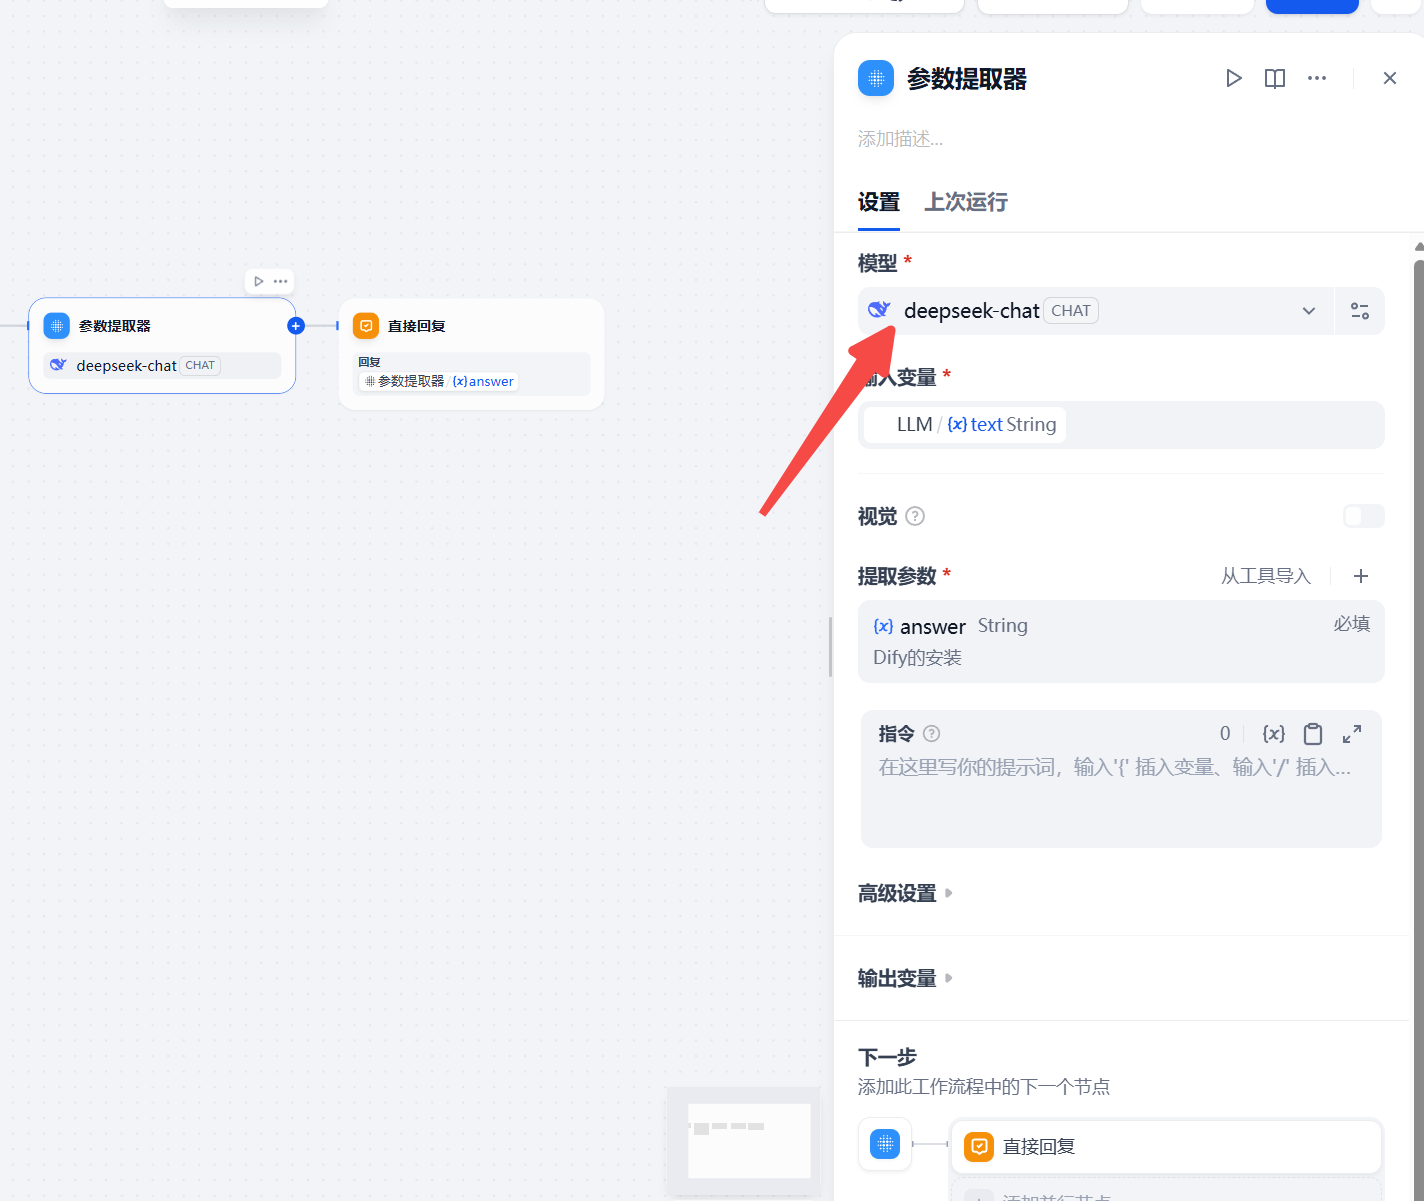Copy the 指令 content with clipboard icon
Viewport: 1424px width, 1201px height.
(x=1313, y=734)
